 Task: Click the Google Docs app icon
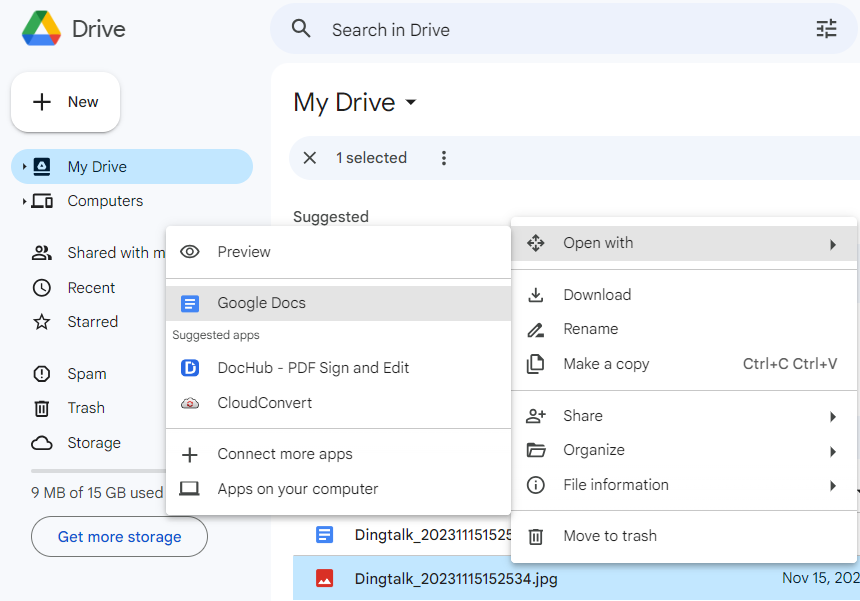[190, 303]
